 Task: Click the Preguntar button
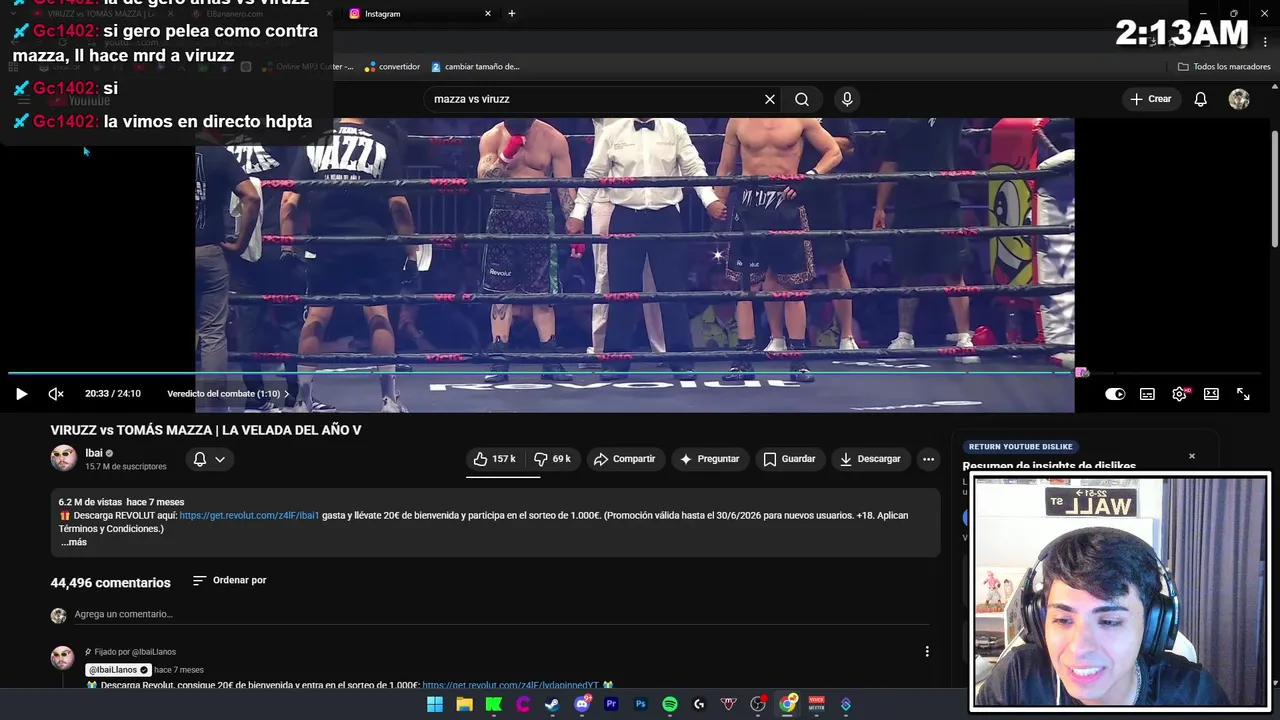tap(709, 459)
